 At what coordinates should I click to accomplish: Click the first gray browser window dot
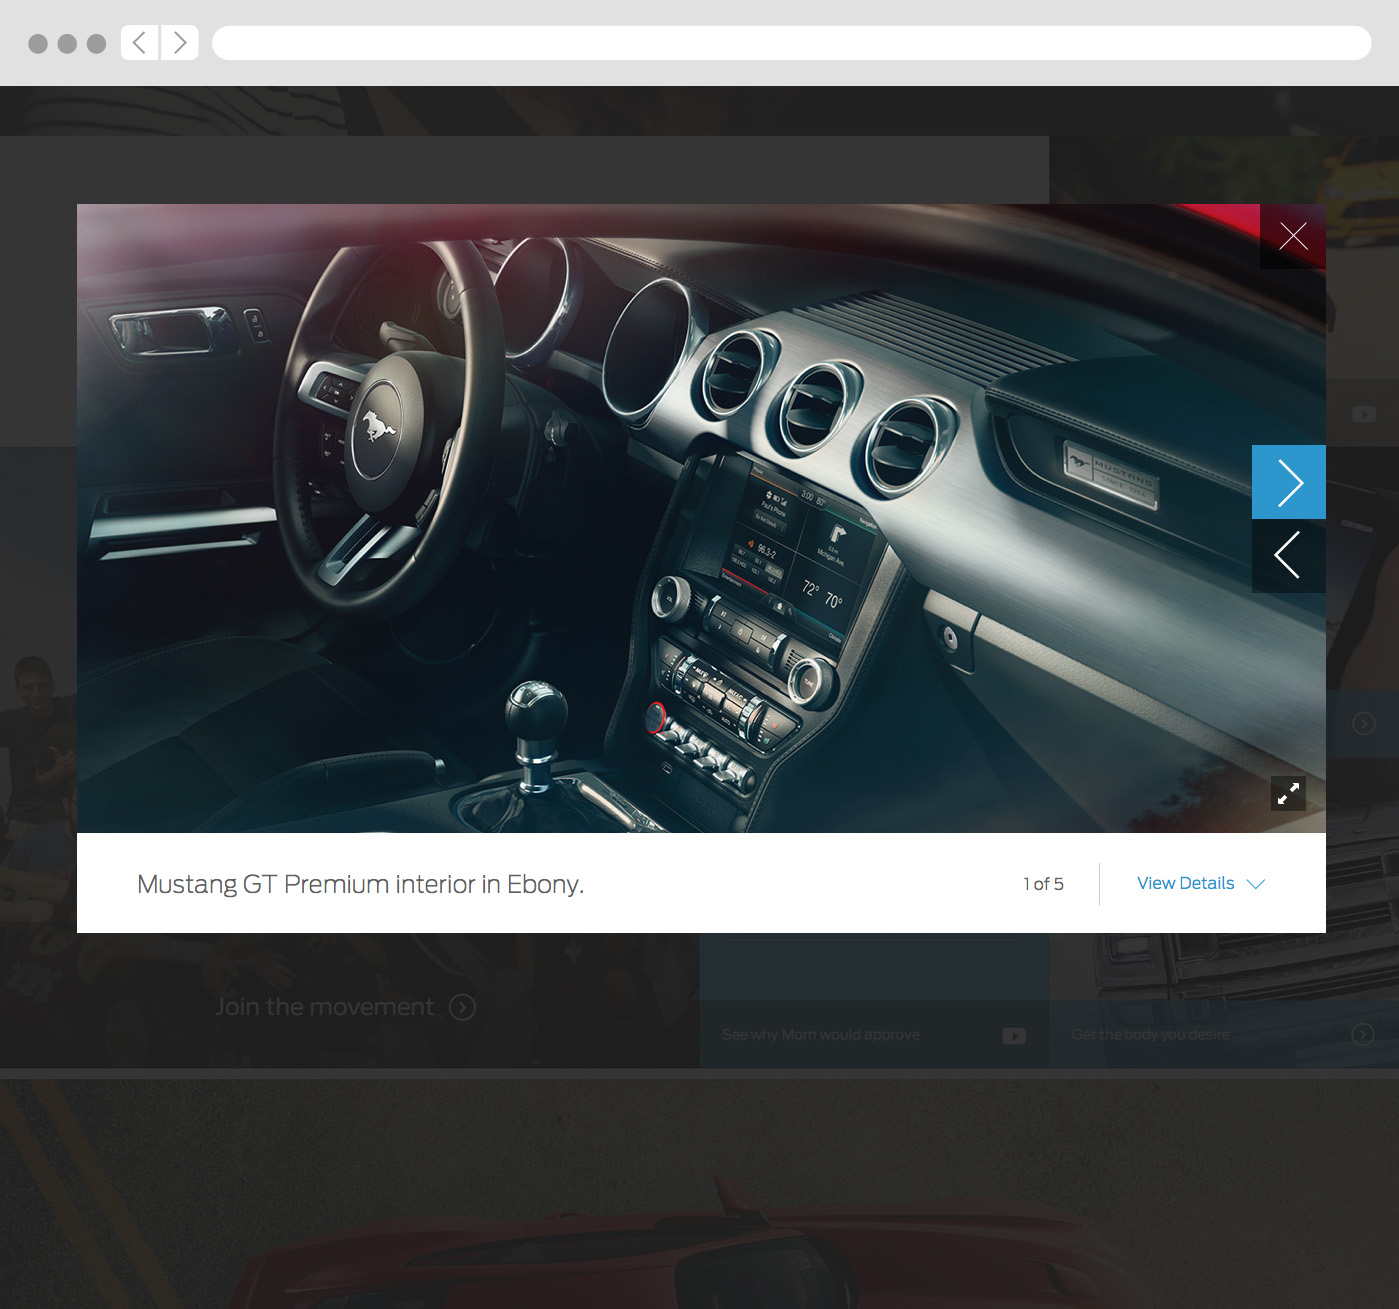38,44
